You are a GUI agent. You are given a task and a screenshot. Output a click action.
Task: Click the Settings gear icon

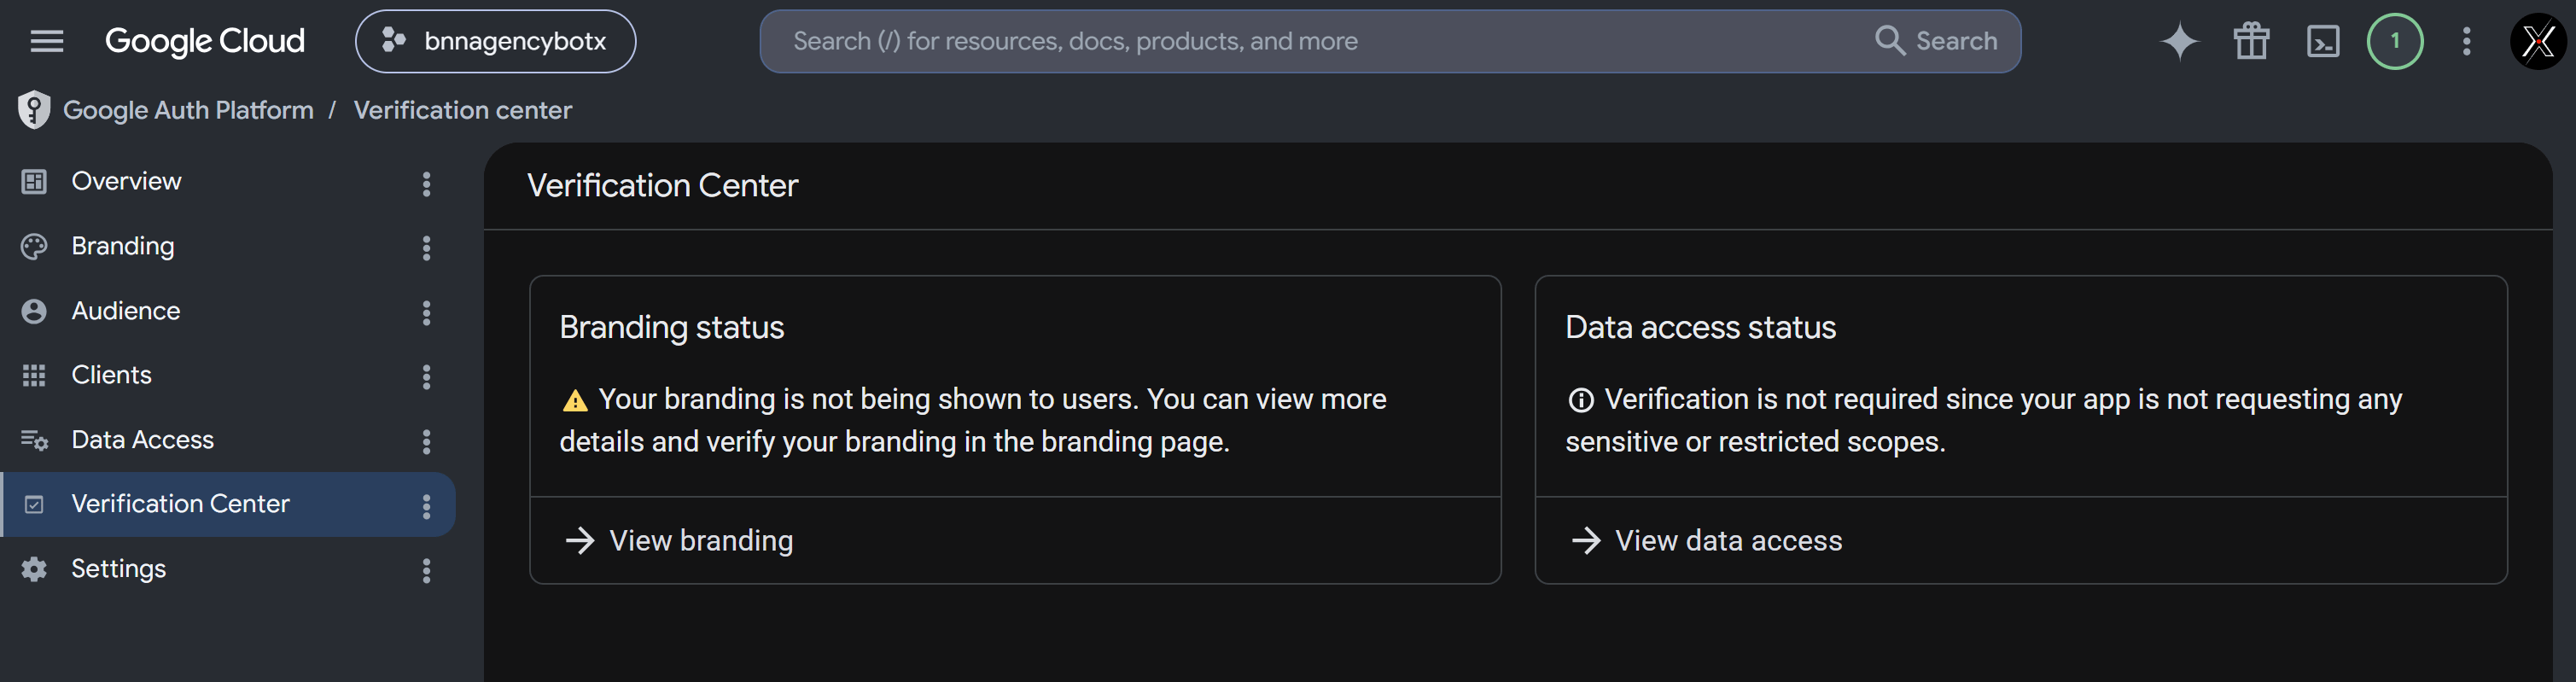pyautogui.click(x=34, y=569)
